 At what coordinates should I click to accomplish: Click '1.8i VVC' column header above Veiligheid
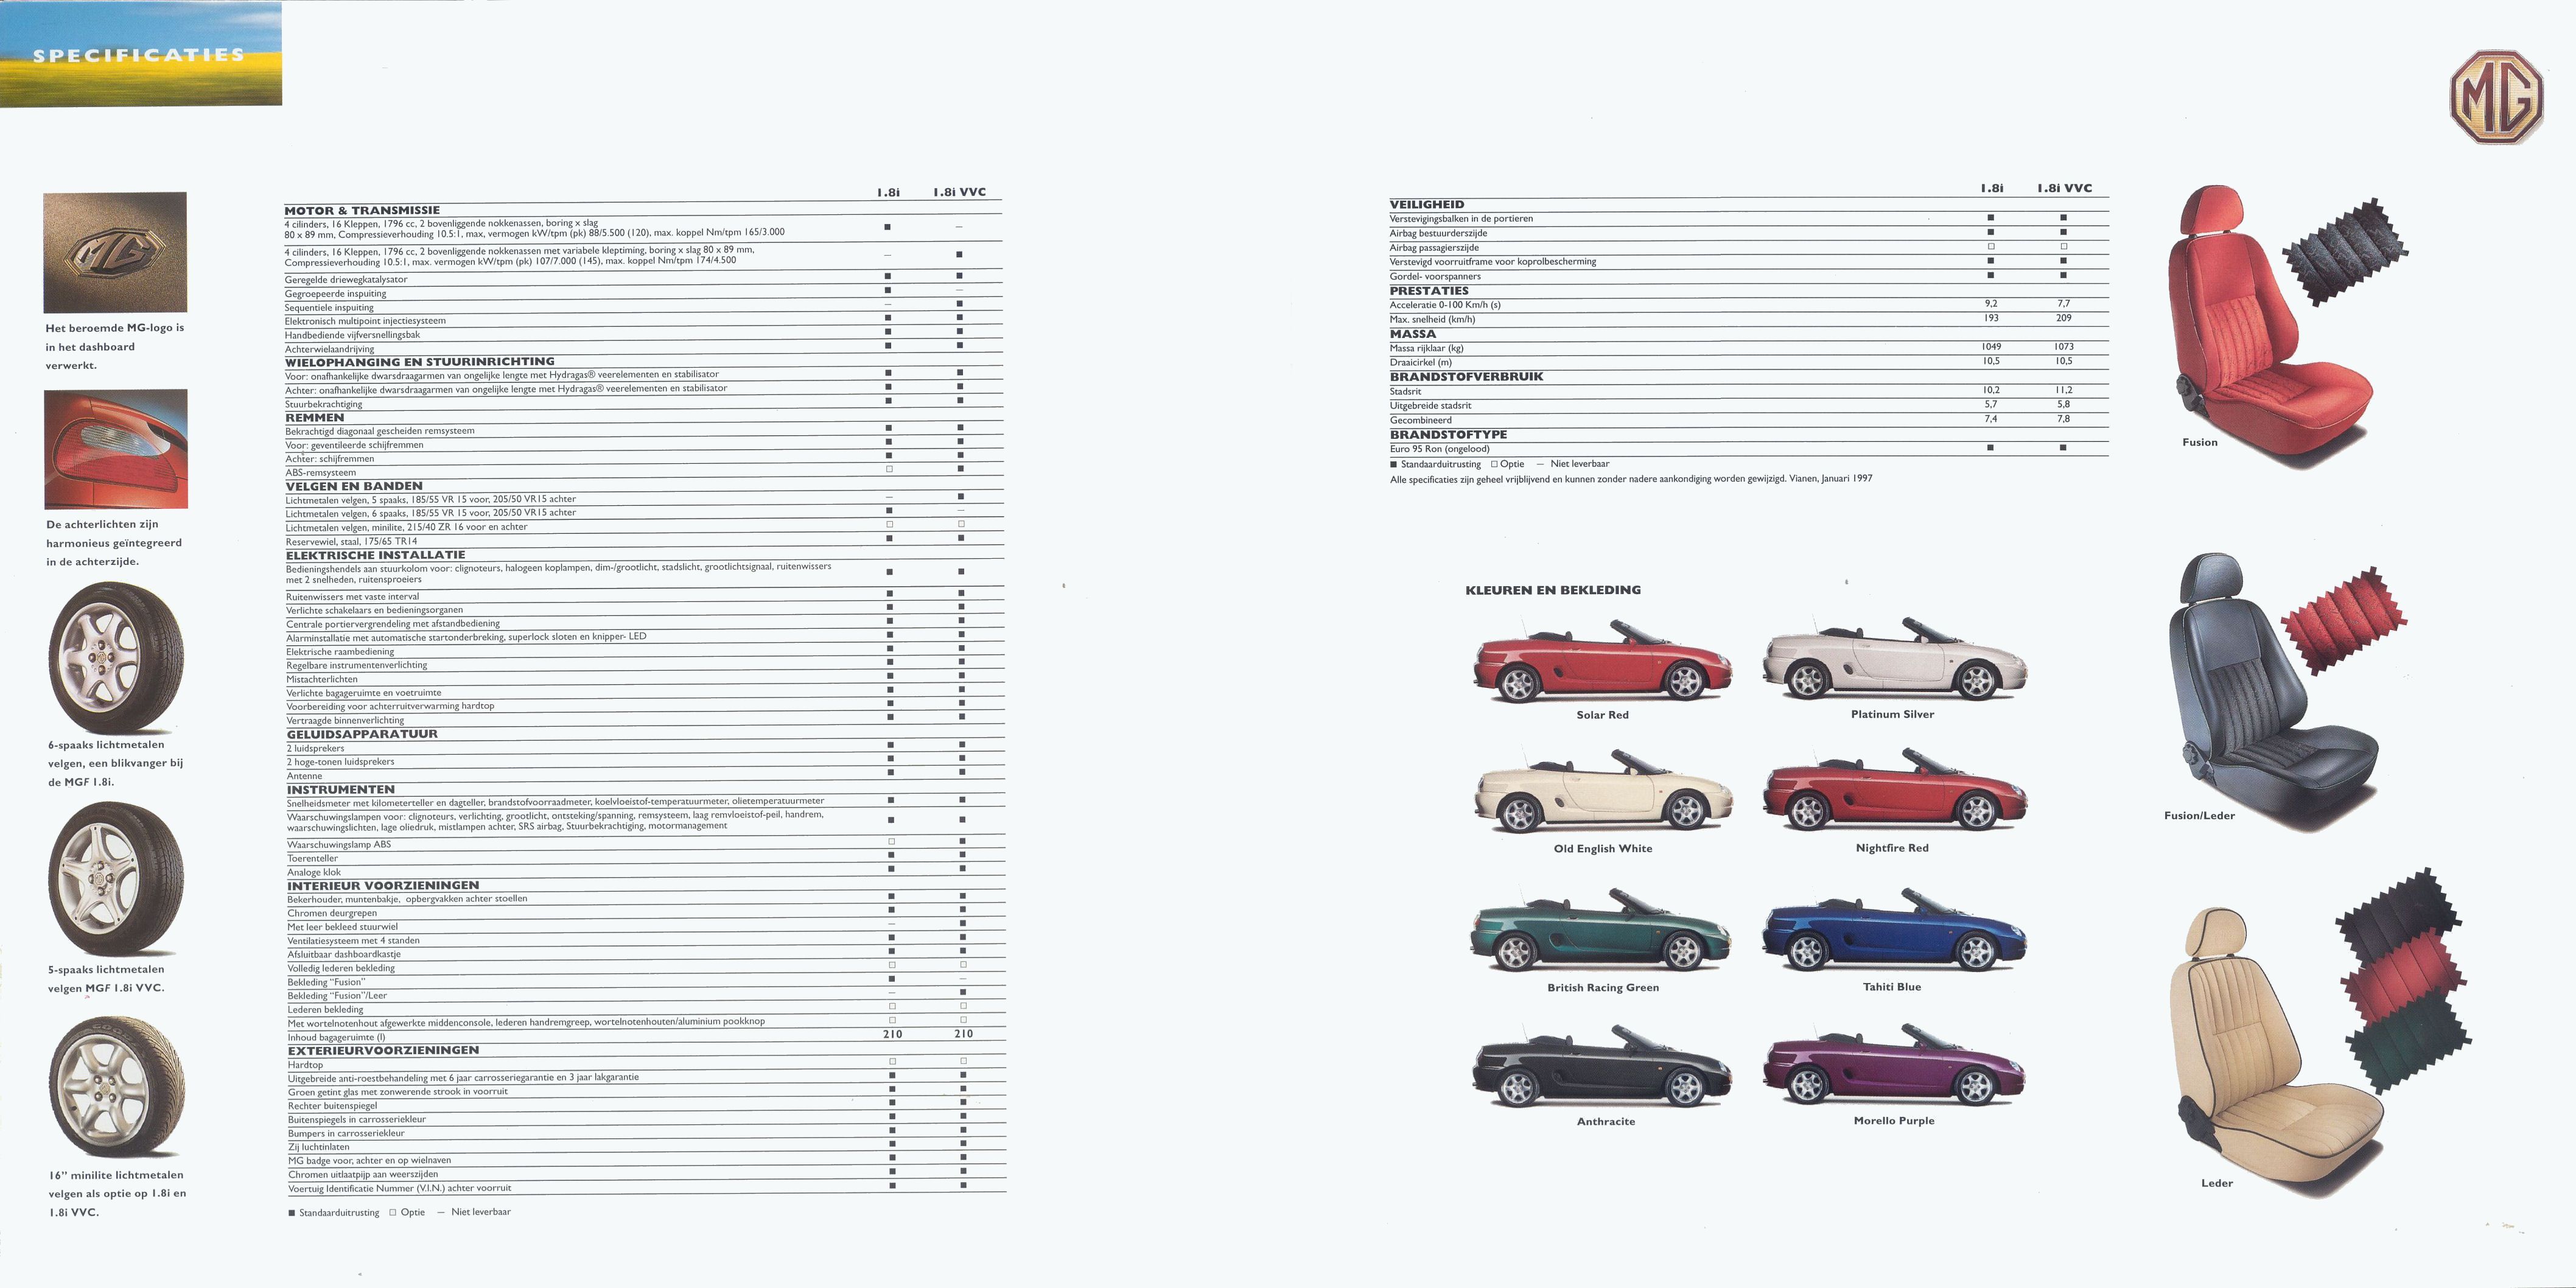pos(2064,188)
